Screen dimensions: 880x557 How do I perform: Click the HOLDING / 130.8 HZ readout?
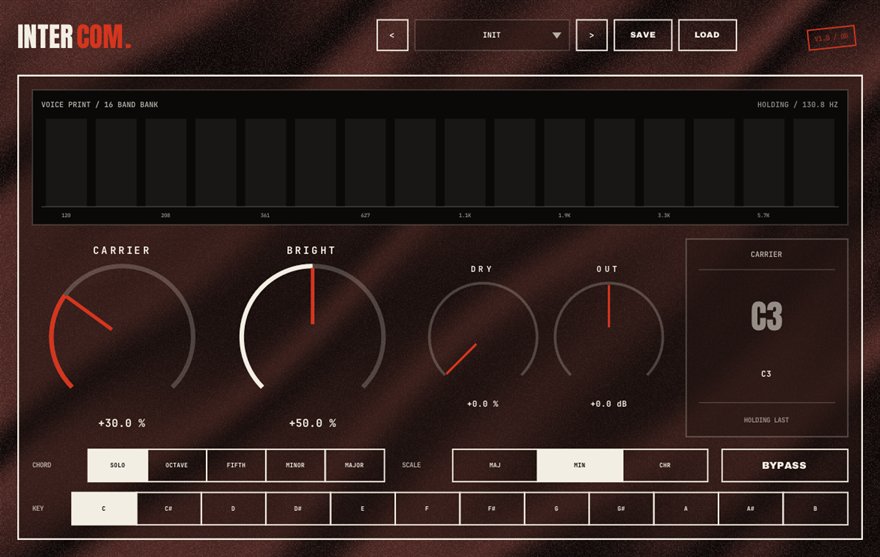pyautogui.click(x=798, y=104)
